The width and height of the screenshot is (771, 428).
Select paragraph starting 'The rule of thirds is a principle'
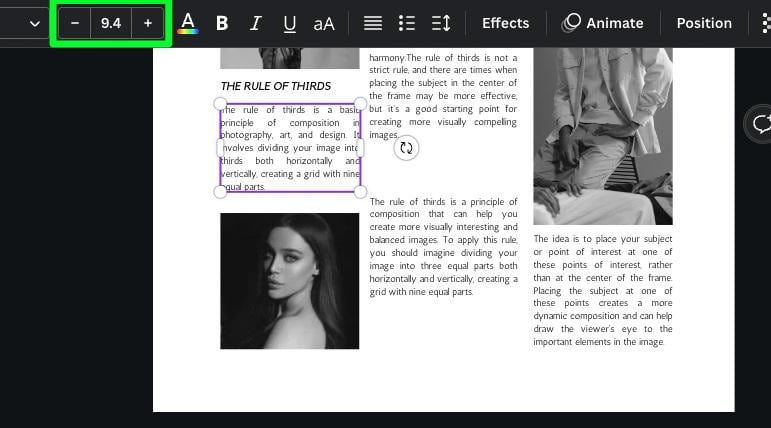tap(444, 246)
